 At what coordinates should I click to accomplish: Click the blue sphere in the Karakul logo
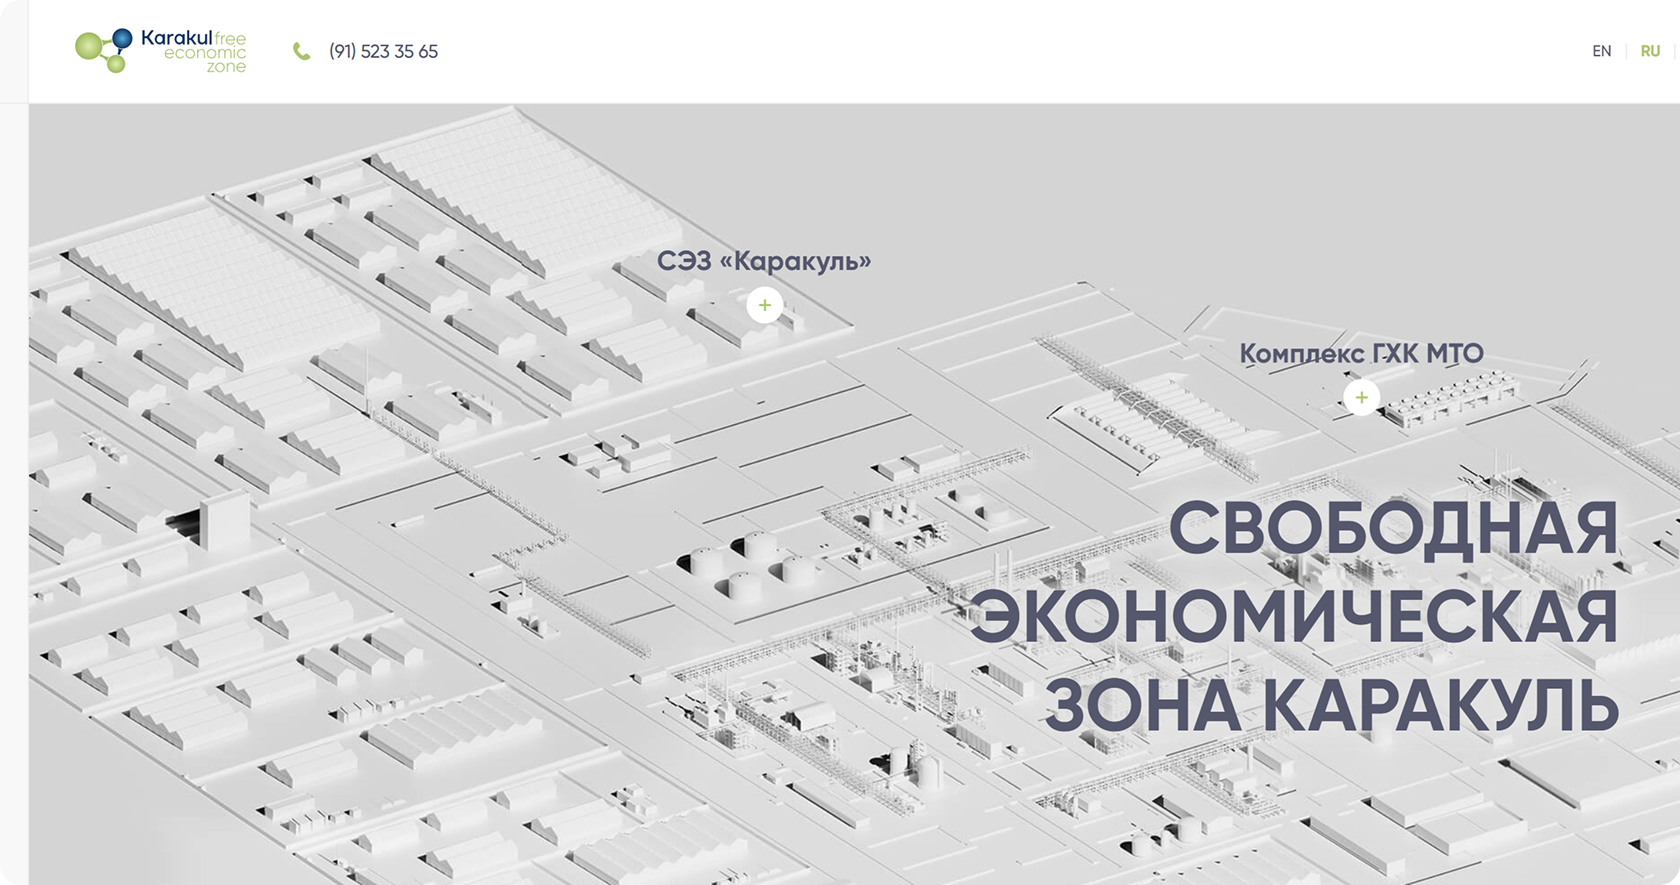click(121, 38)
